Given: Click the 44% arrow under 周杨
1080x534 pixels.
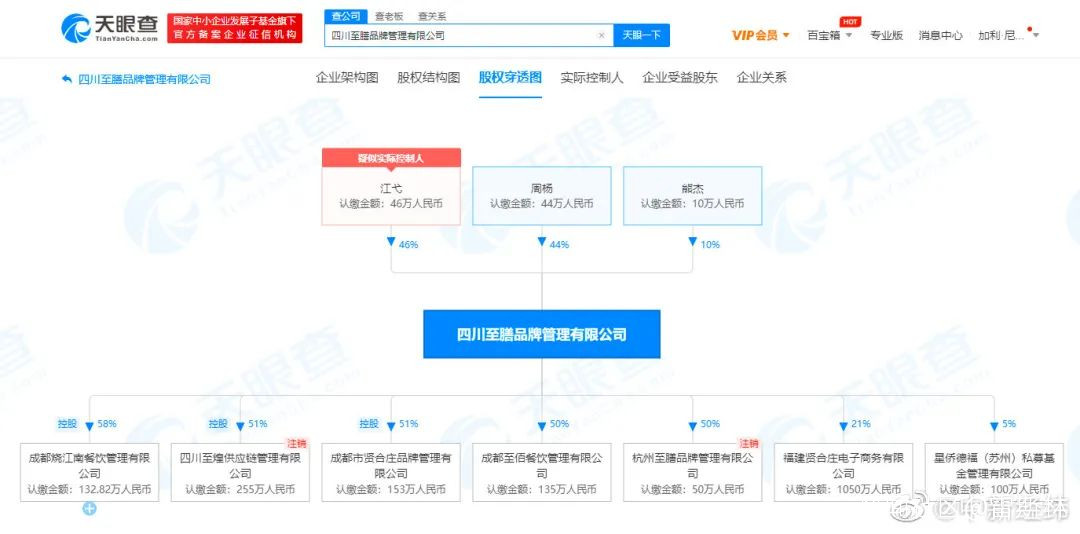Looking at the screenshot, I should tap(542, 242).
